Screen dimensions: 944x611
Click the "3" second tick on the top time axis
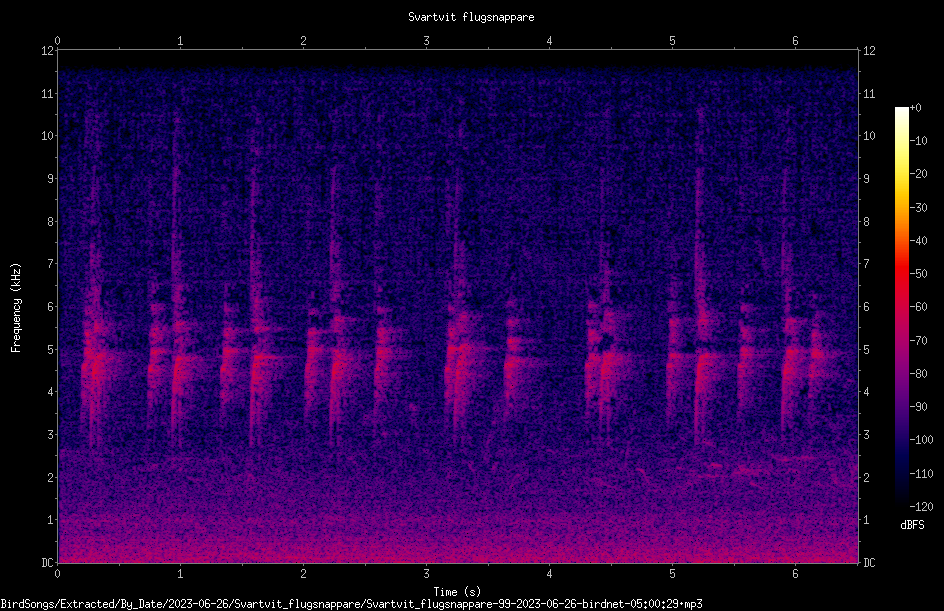(x=426, y=41)
